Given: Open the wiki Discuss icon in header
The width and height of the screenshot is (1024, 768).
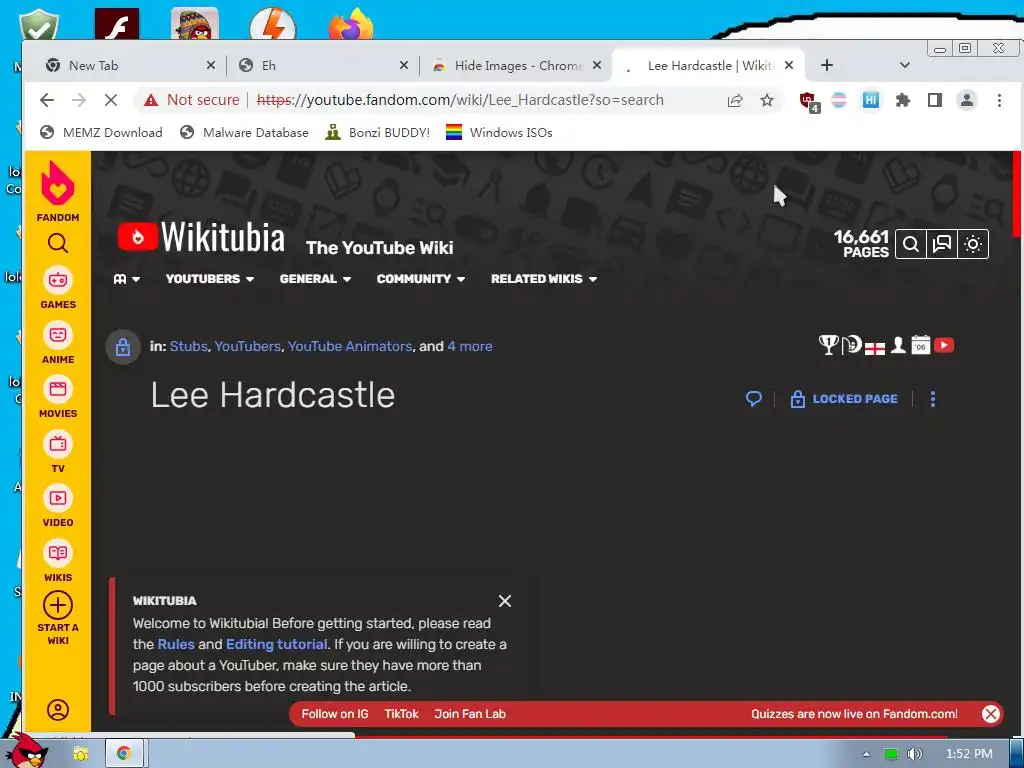Looking at the screenshot, I should (942, 244).
